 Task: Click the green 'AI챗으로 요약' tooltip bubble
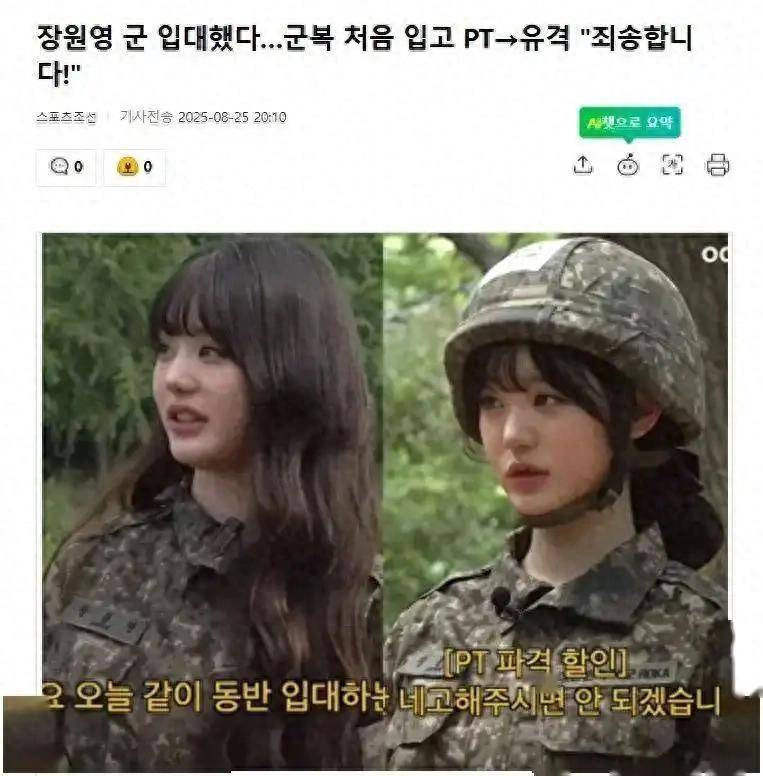point(629,122)
